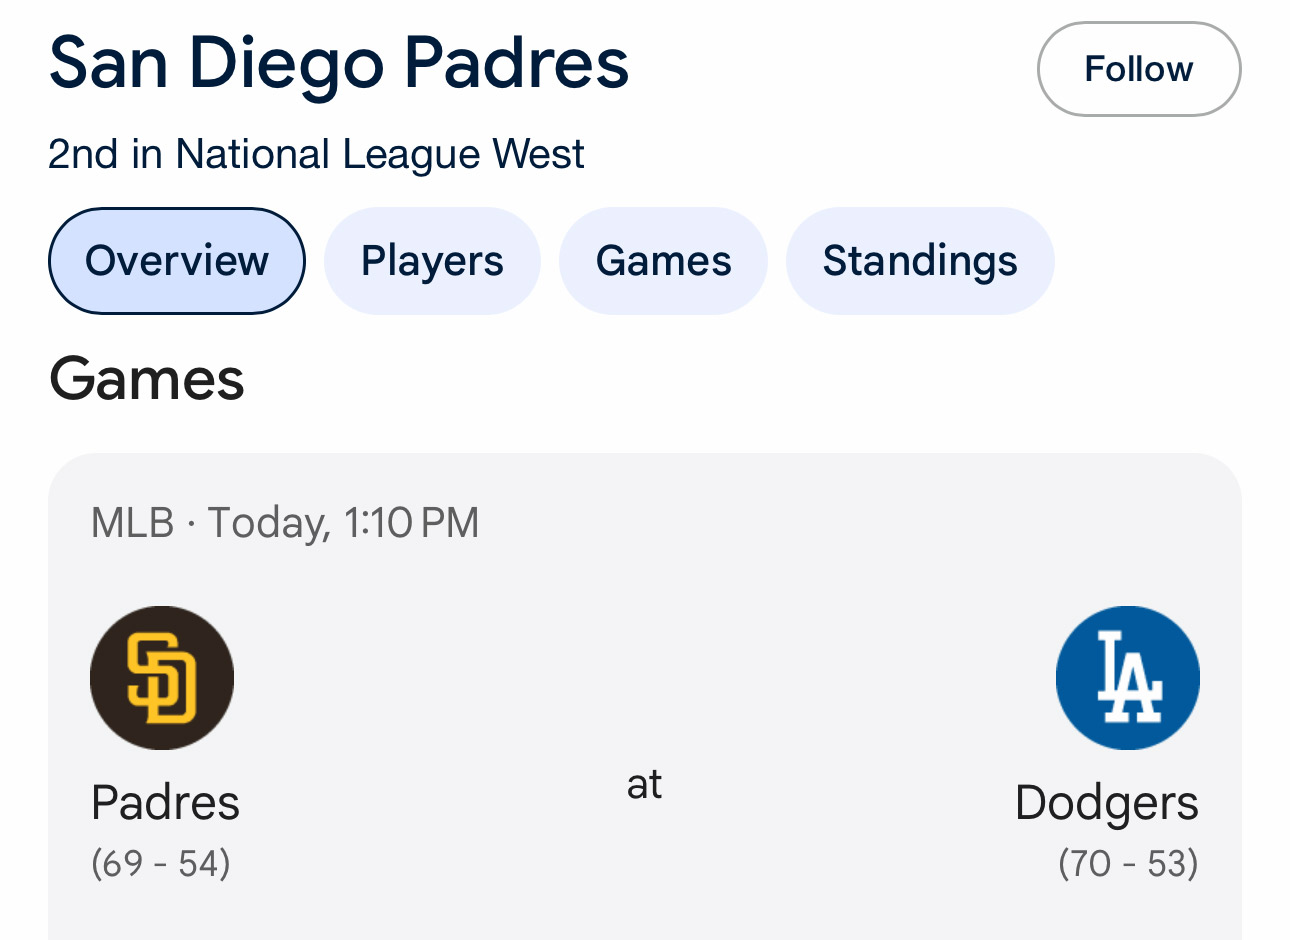
Task: Click the Dodgers record (70 - 53)
Action: [1128, 863]
